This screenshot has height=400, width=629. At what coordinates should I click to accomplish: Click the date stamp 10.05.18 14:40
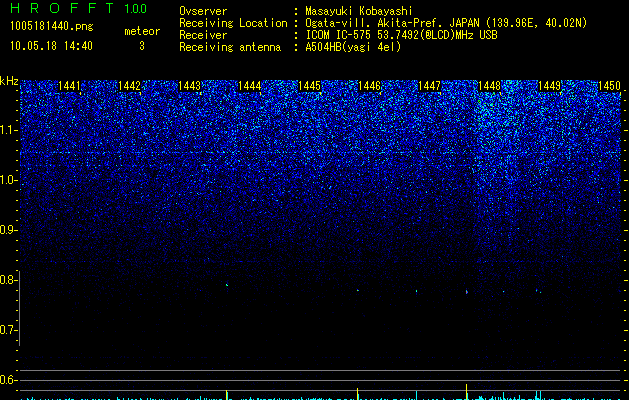51,46
